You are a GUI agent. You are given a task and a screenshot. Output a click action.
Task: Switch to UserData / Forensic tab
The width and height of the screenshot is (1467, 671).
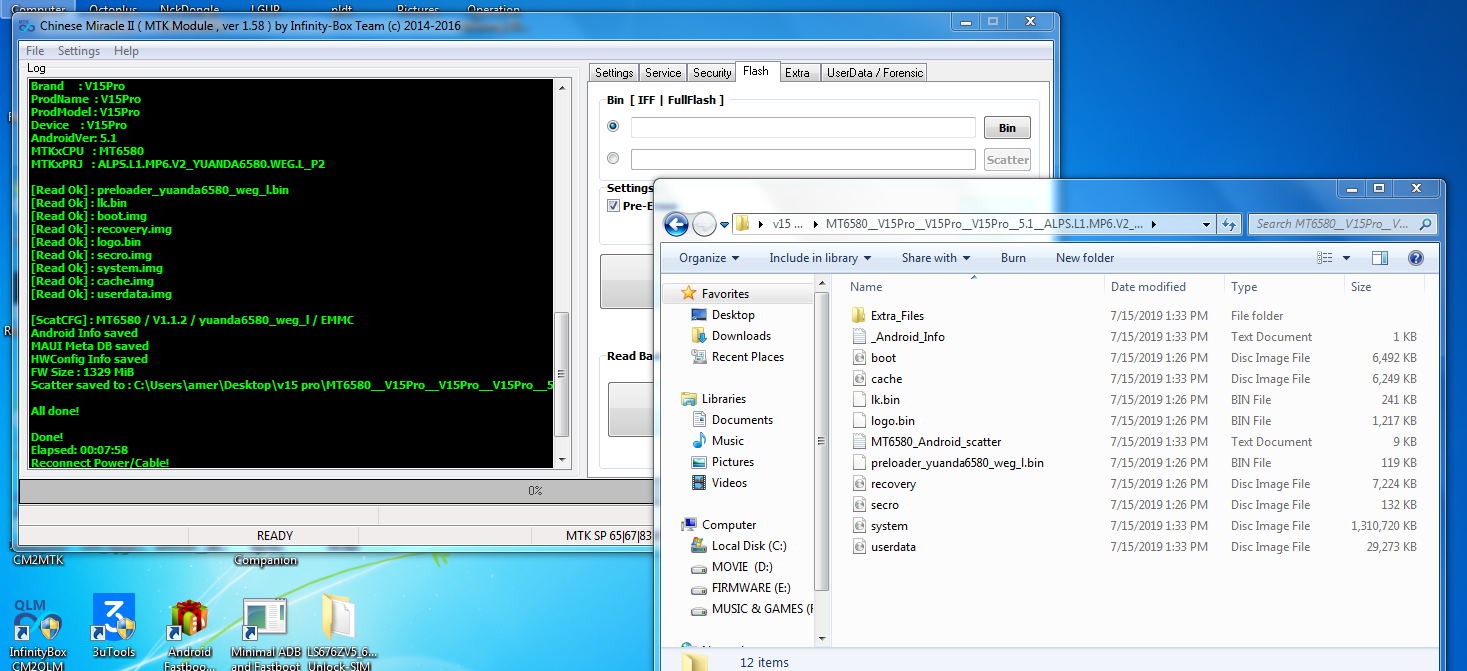click(x=875, y=73)
